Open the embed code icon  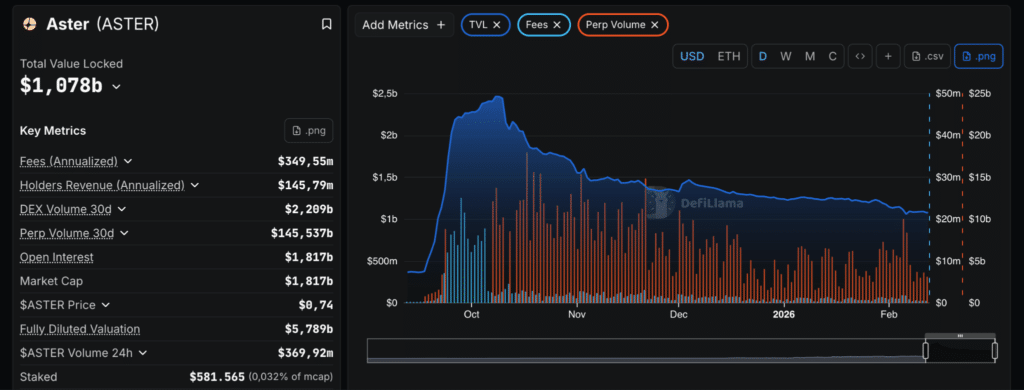tap(860, 56)
